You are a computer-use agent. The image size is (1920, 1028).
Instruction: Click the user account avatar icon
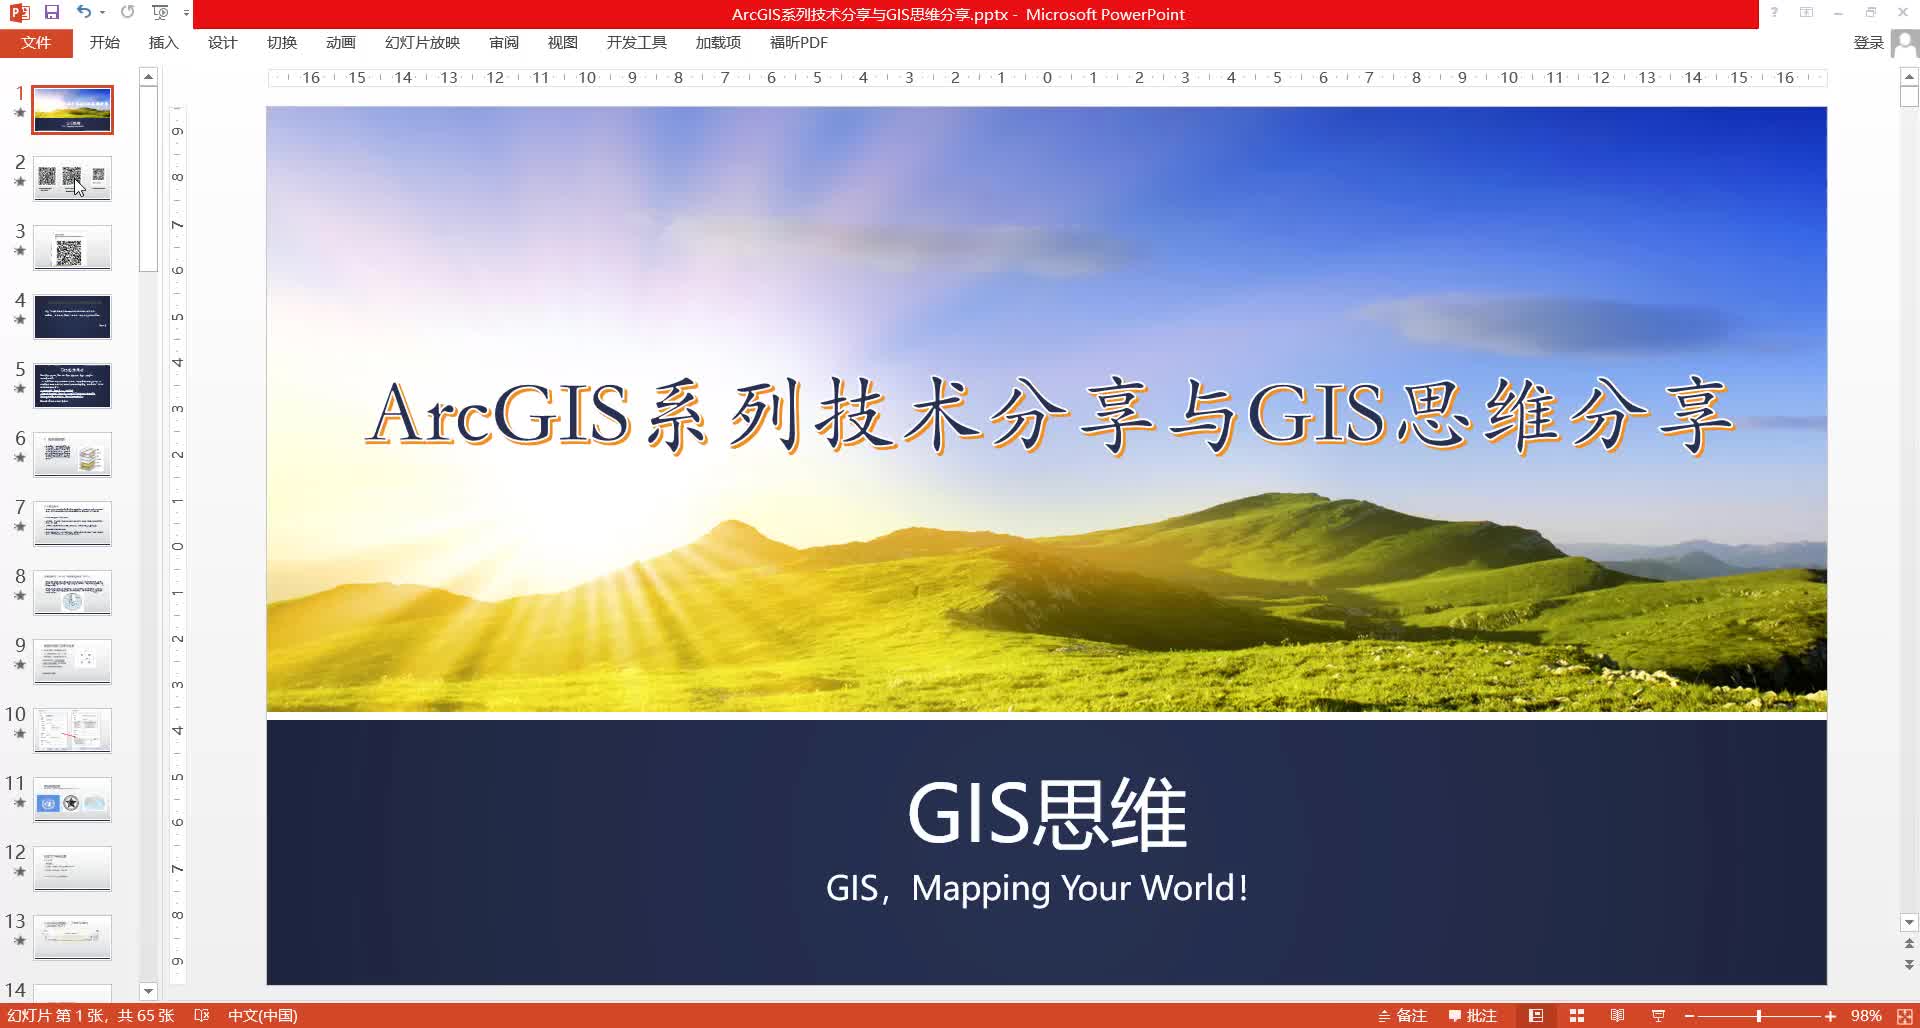(x=1904, y=44)
